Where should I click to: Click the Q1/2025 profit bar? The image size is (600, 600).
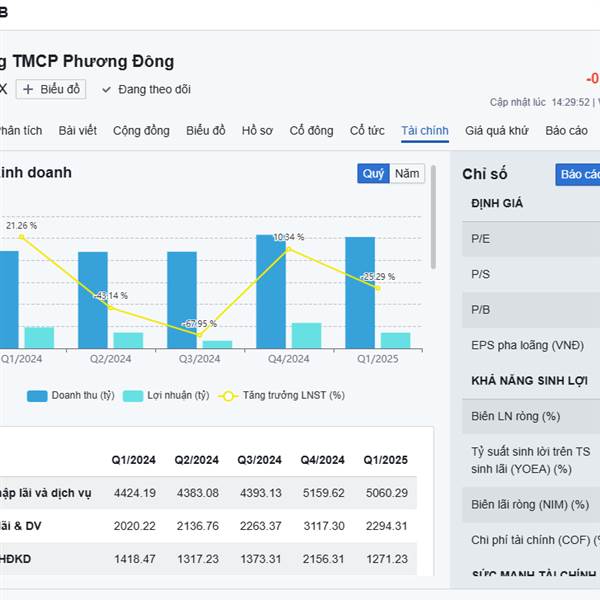395,341
